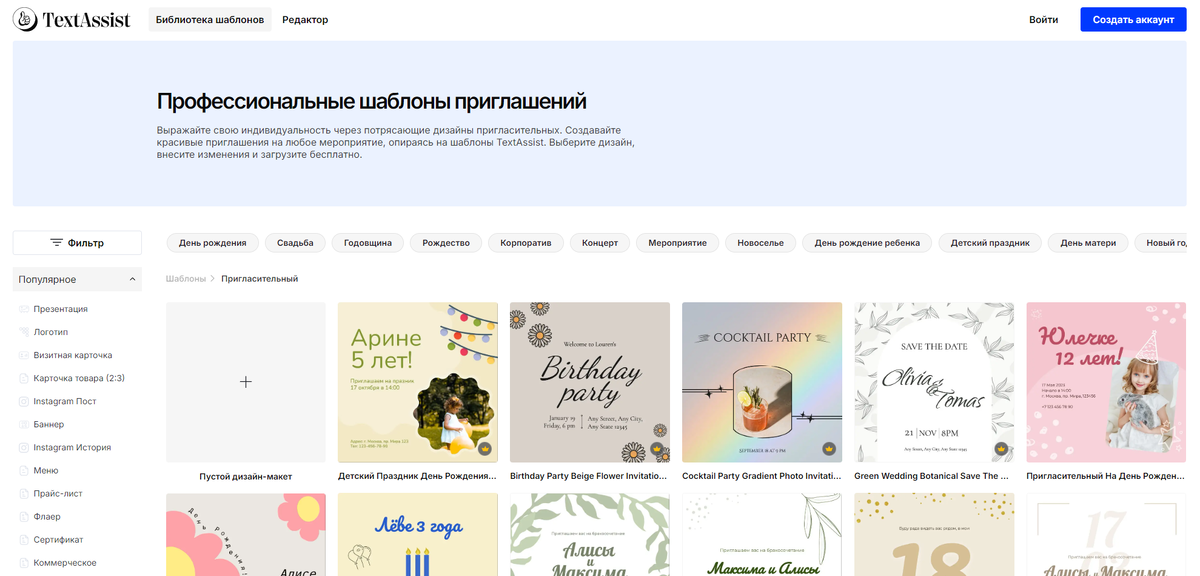
Task: Click the Шаблоны breadcrumb link
Action: (186, 279)
